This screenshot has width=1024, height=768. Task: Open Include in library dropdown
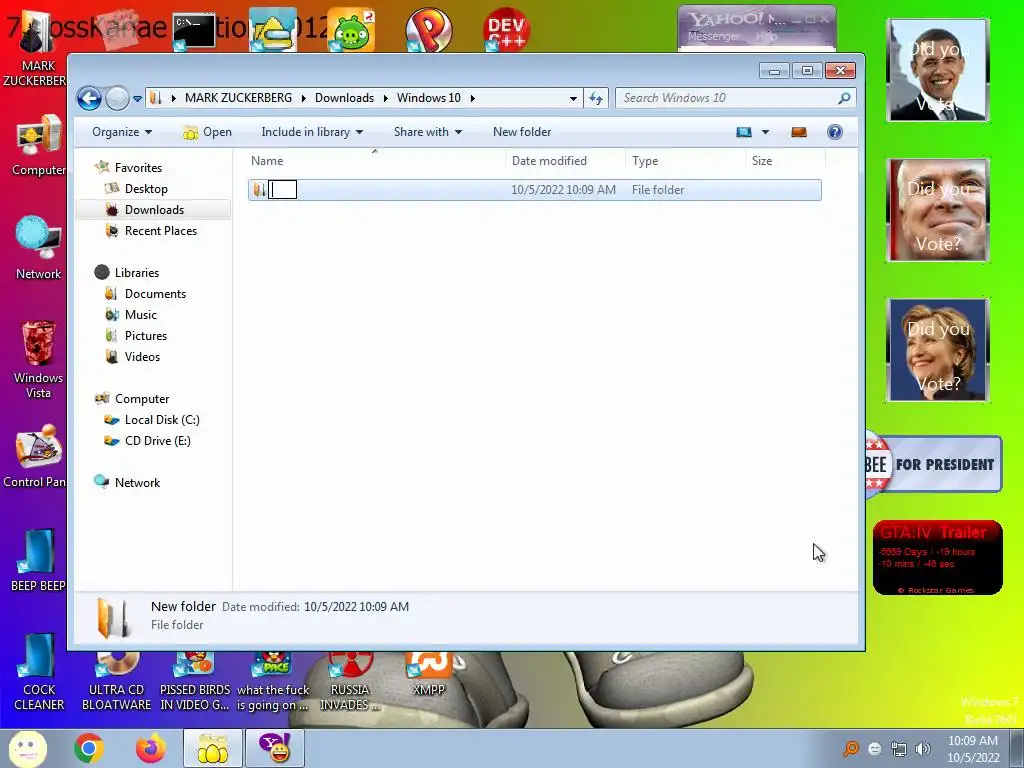[312, 132]
